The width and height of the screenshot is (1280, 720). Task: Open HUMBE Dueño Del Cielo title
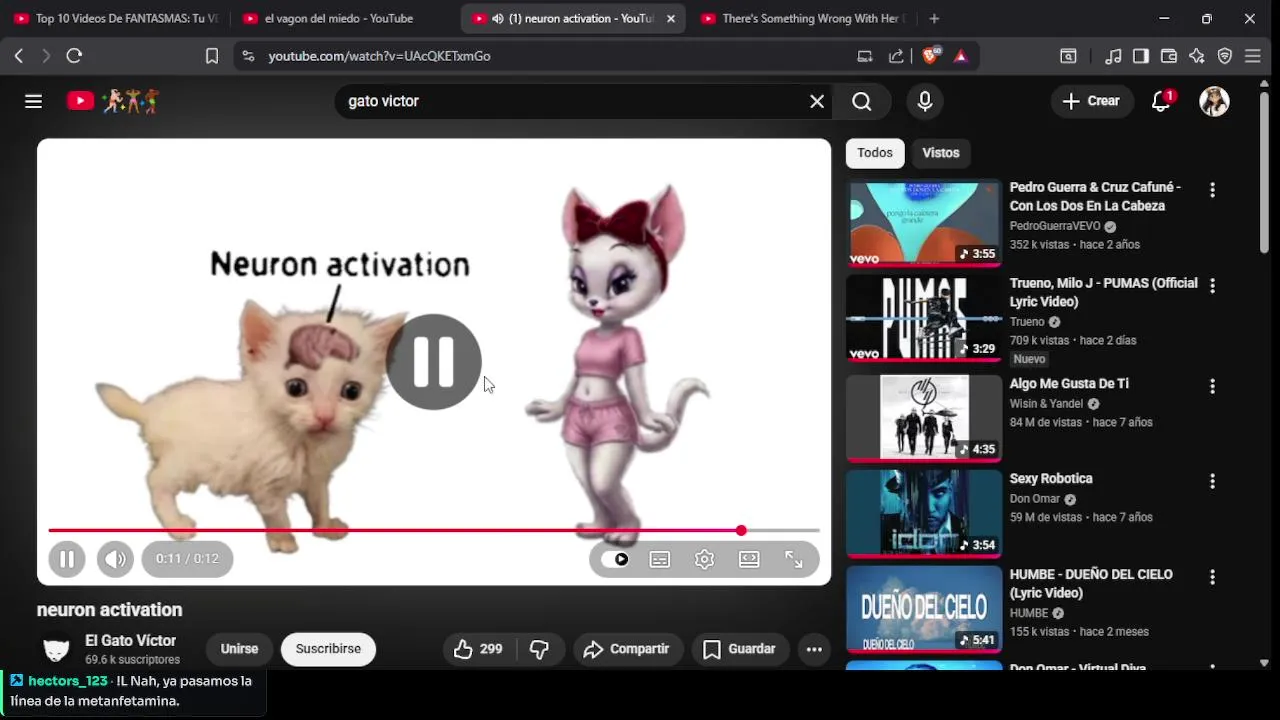(x=1091, y=584)
